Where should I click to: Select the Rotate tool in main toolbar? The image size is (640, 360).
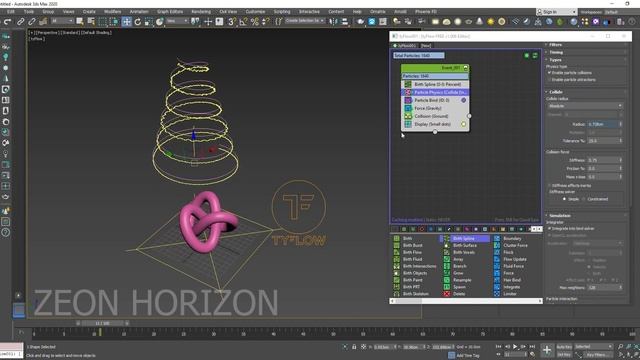tap(138, 22)
